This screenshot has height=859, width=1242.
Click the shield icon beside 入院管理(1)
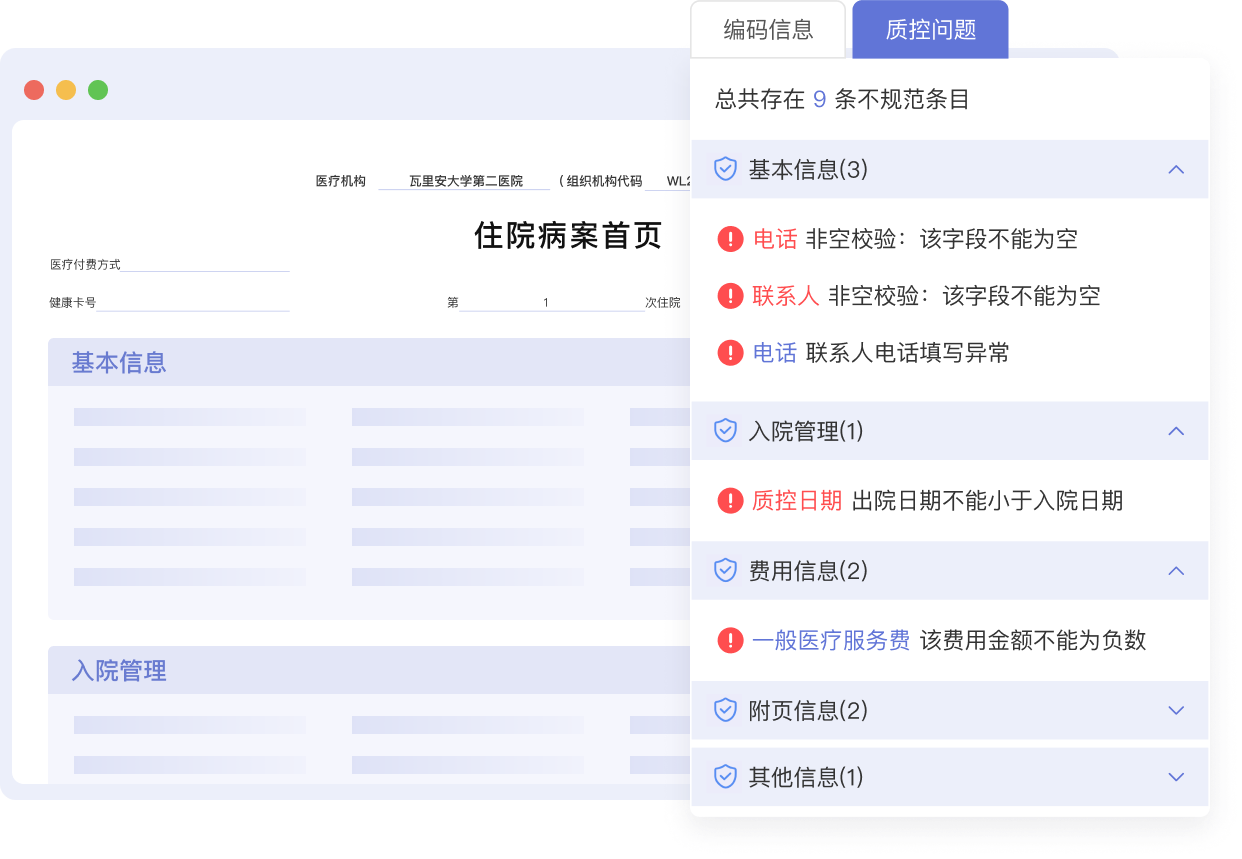click(x=725, y=431)
